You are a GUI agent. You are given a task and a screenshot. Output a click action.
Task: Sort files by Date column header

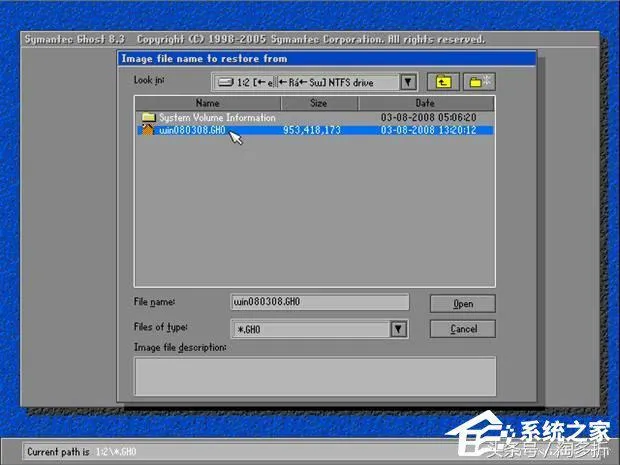click(425, 103)
